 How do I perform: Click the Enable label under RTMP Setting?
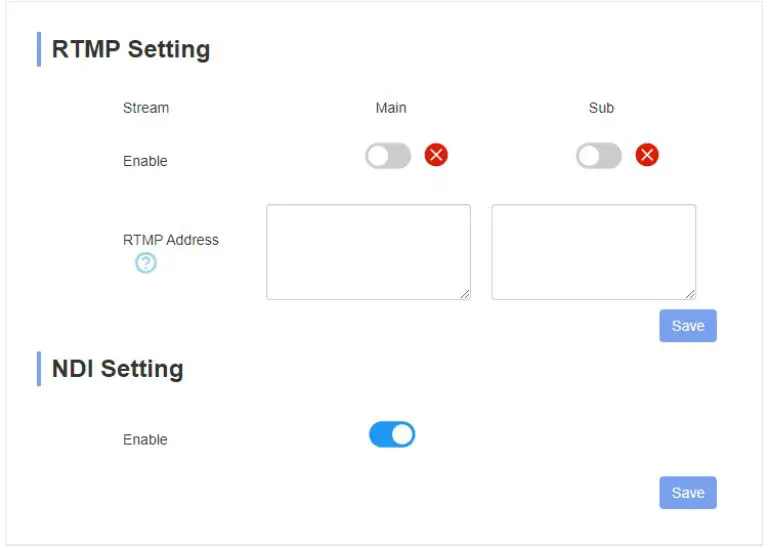(145, 161)
